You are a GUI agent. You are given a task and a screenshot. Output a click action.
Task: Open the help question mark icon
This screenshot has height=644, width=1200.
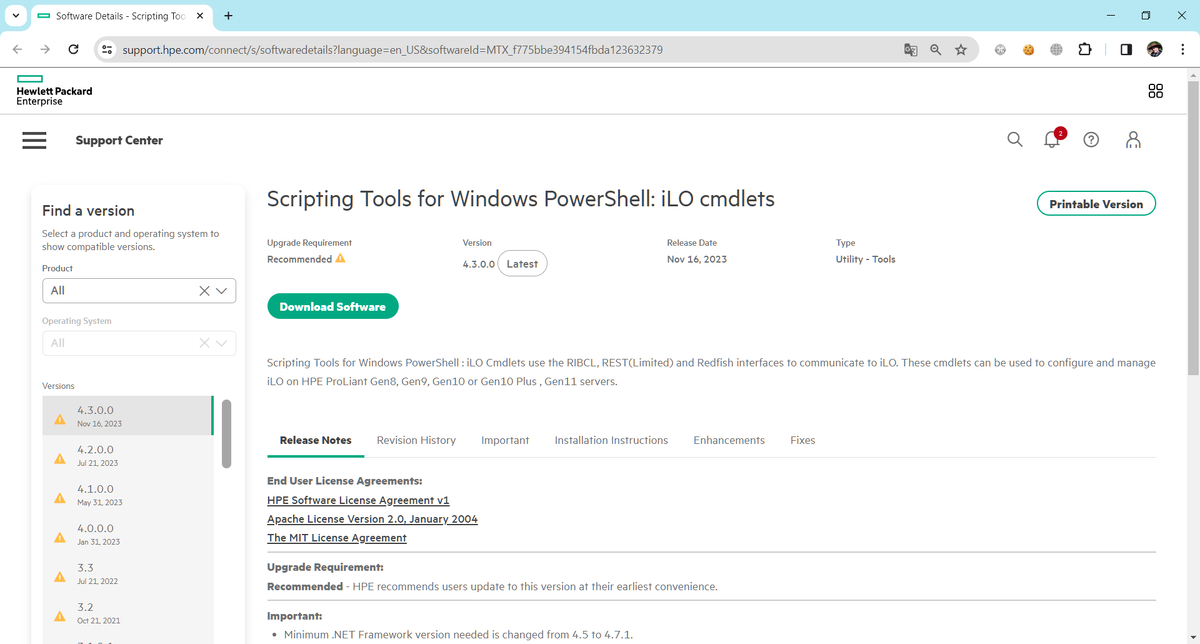(1092, 140)
